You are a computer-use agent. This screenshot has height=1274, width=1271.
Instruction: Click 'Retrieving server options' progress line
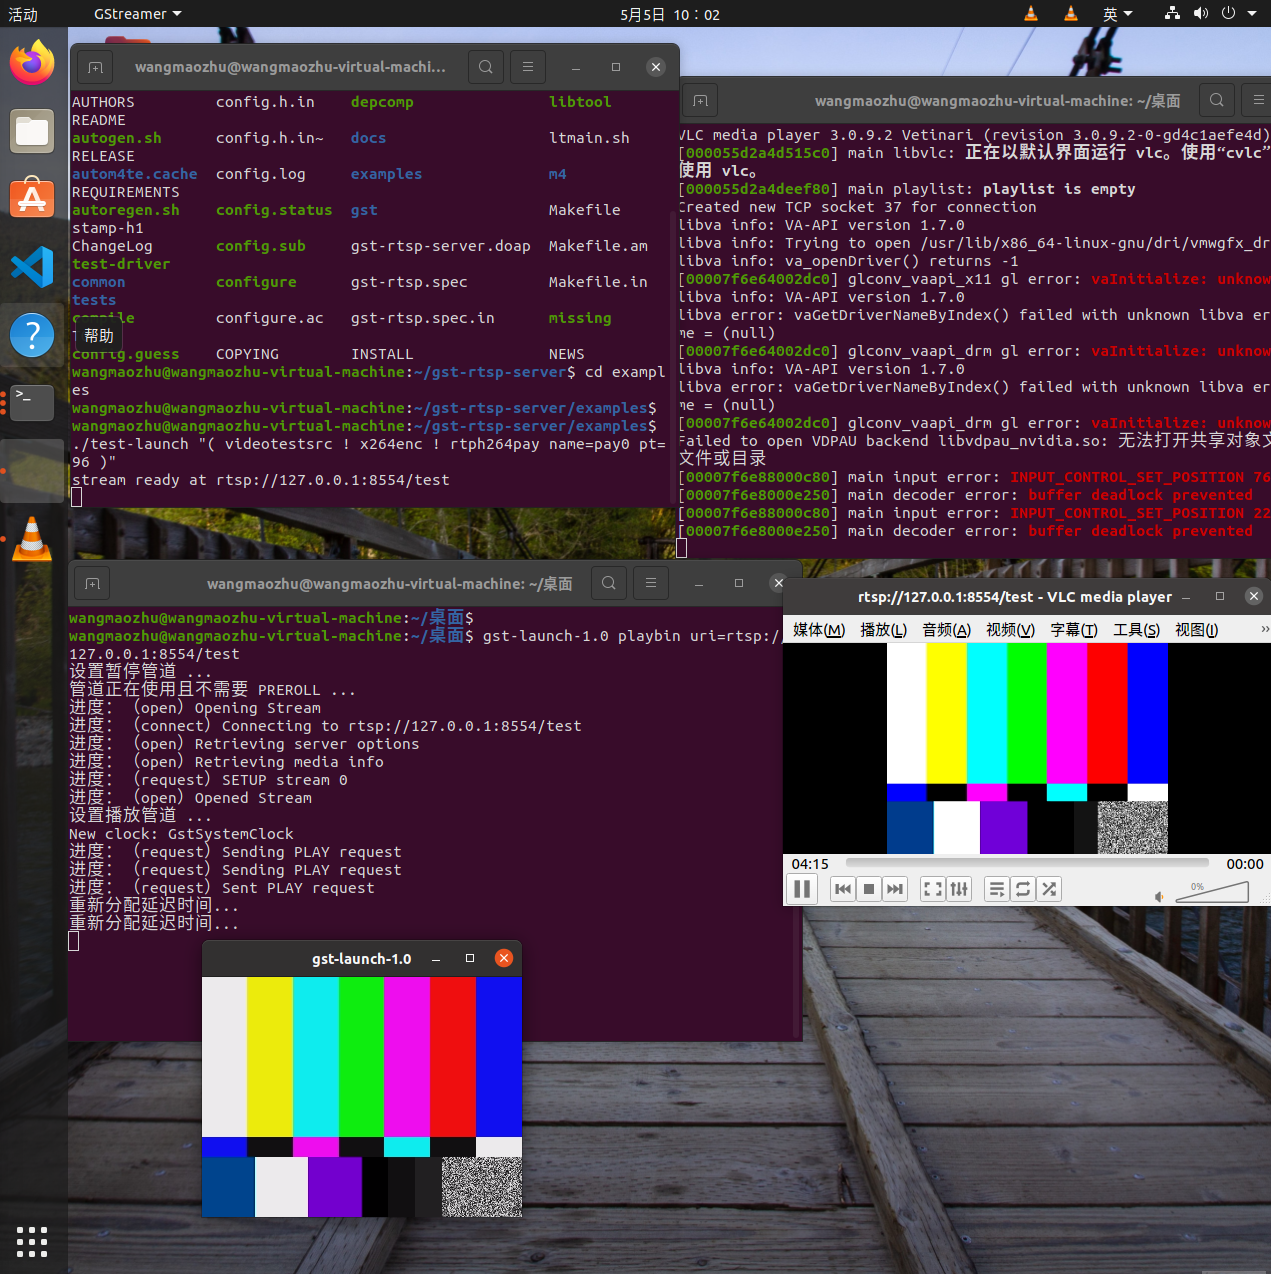click(x=307, y=744)
